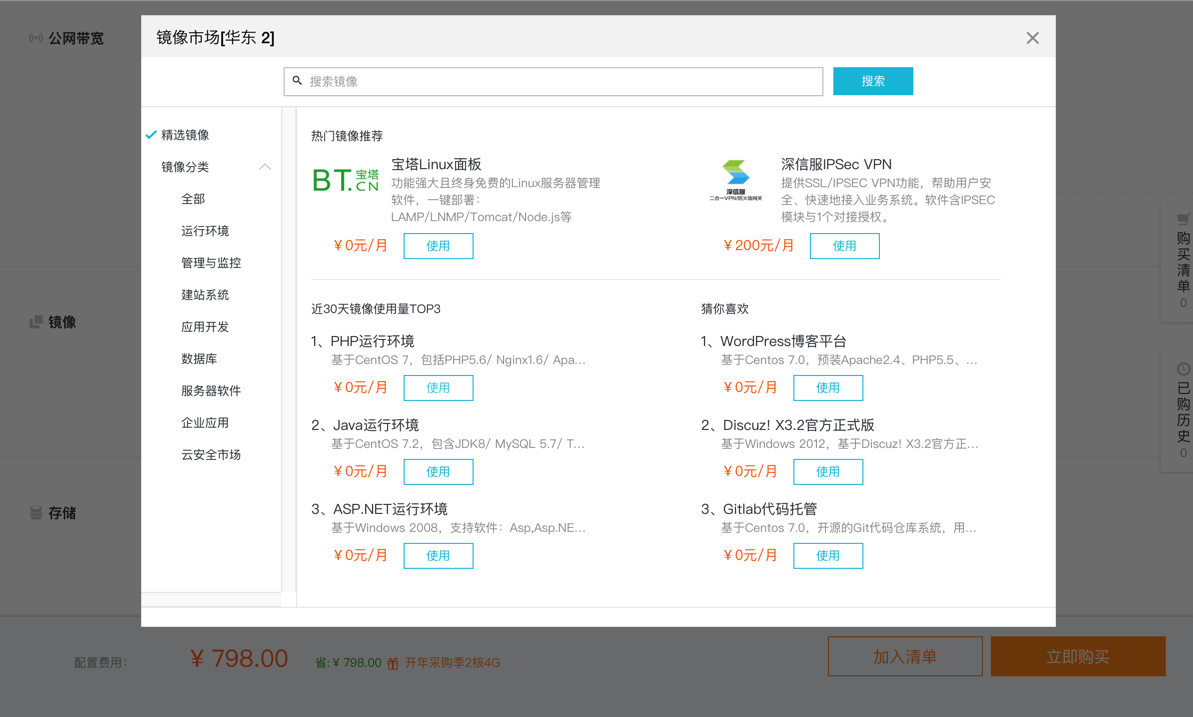Image resolution: width=1193 pixels, height=717 pixels.
Task: Use the WordPress博客平台 image
Action: [x=827, y=388]
